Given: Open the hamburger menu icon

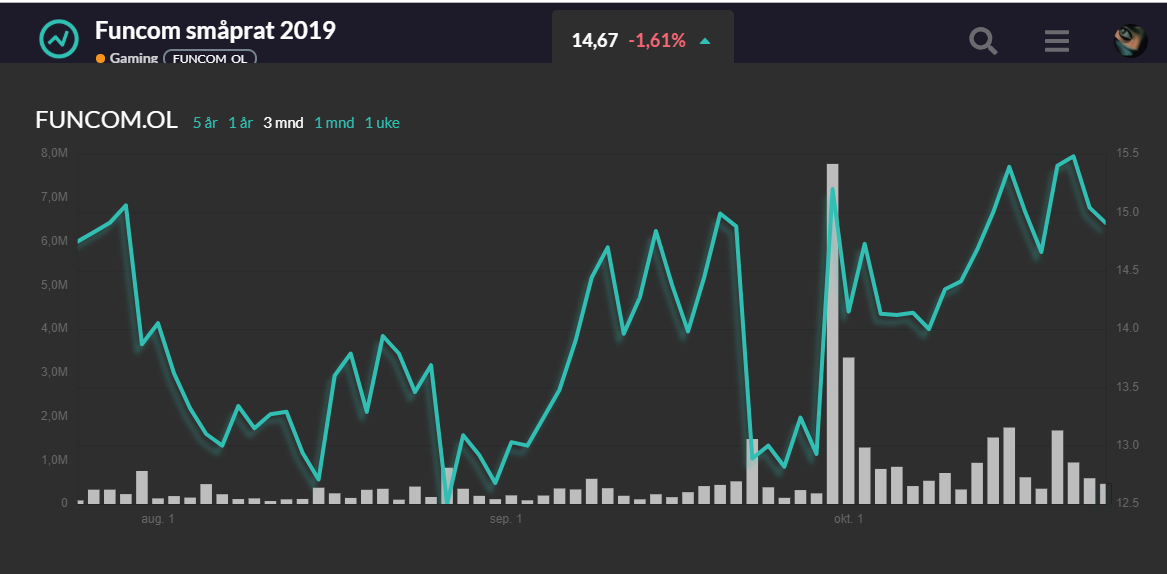Looking at the screenshot, I should click(1056, 41).
